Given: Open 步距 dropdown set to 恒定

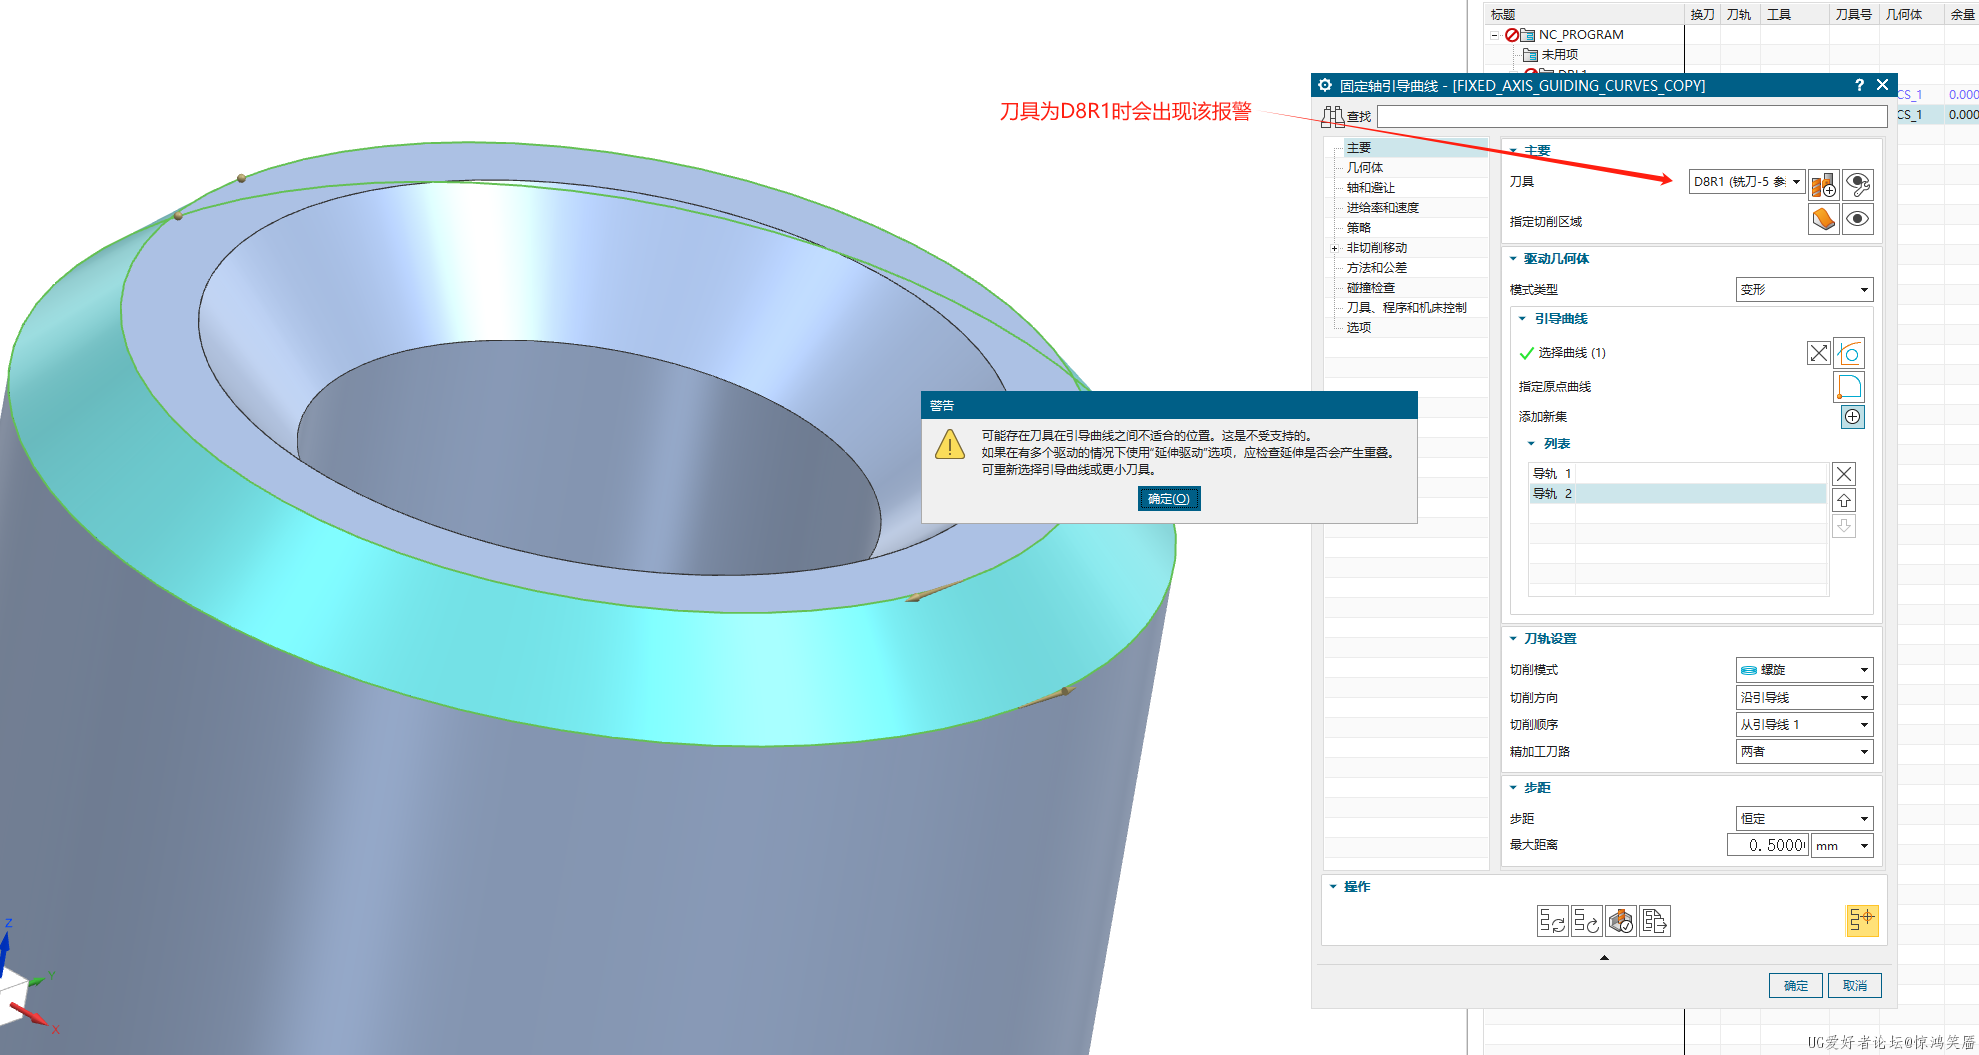Looking at the screenshot, I should click(1804, 819).
